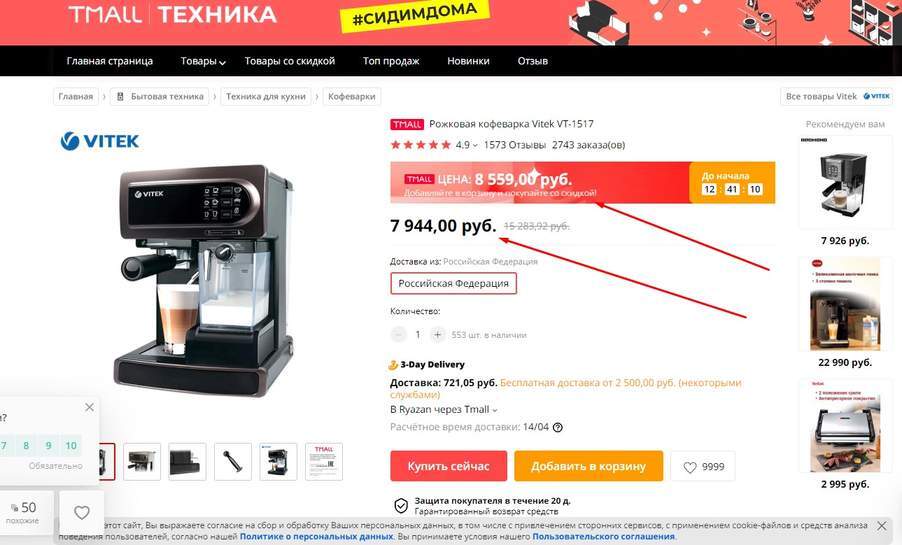Go to Товары со скидкой section
The height and width of the screenshot is (545, 902).
point(289,61)
